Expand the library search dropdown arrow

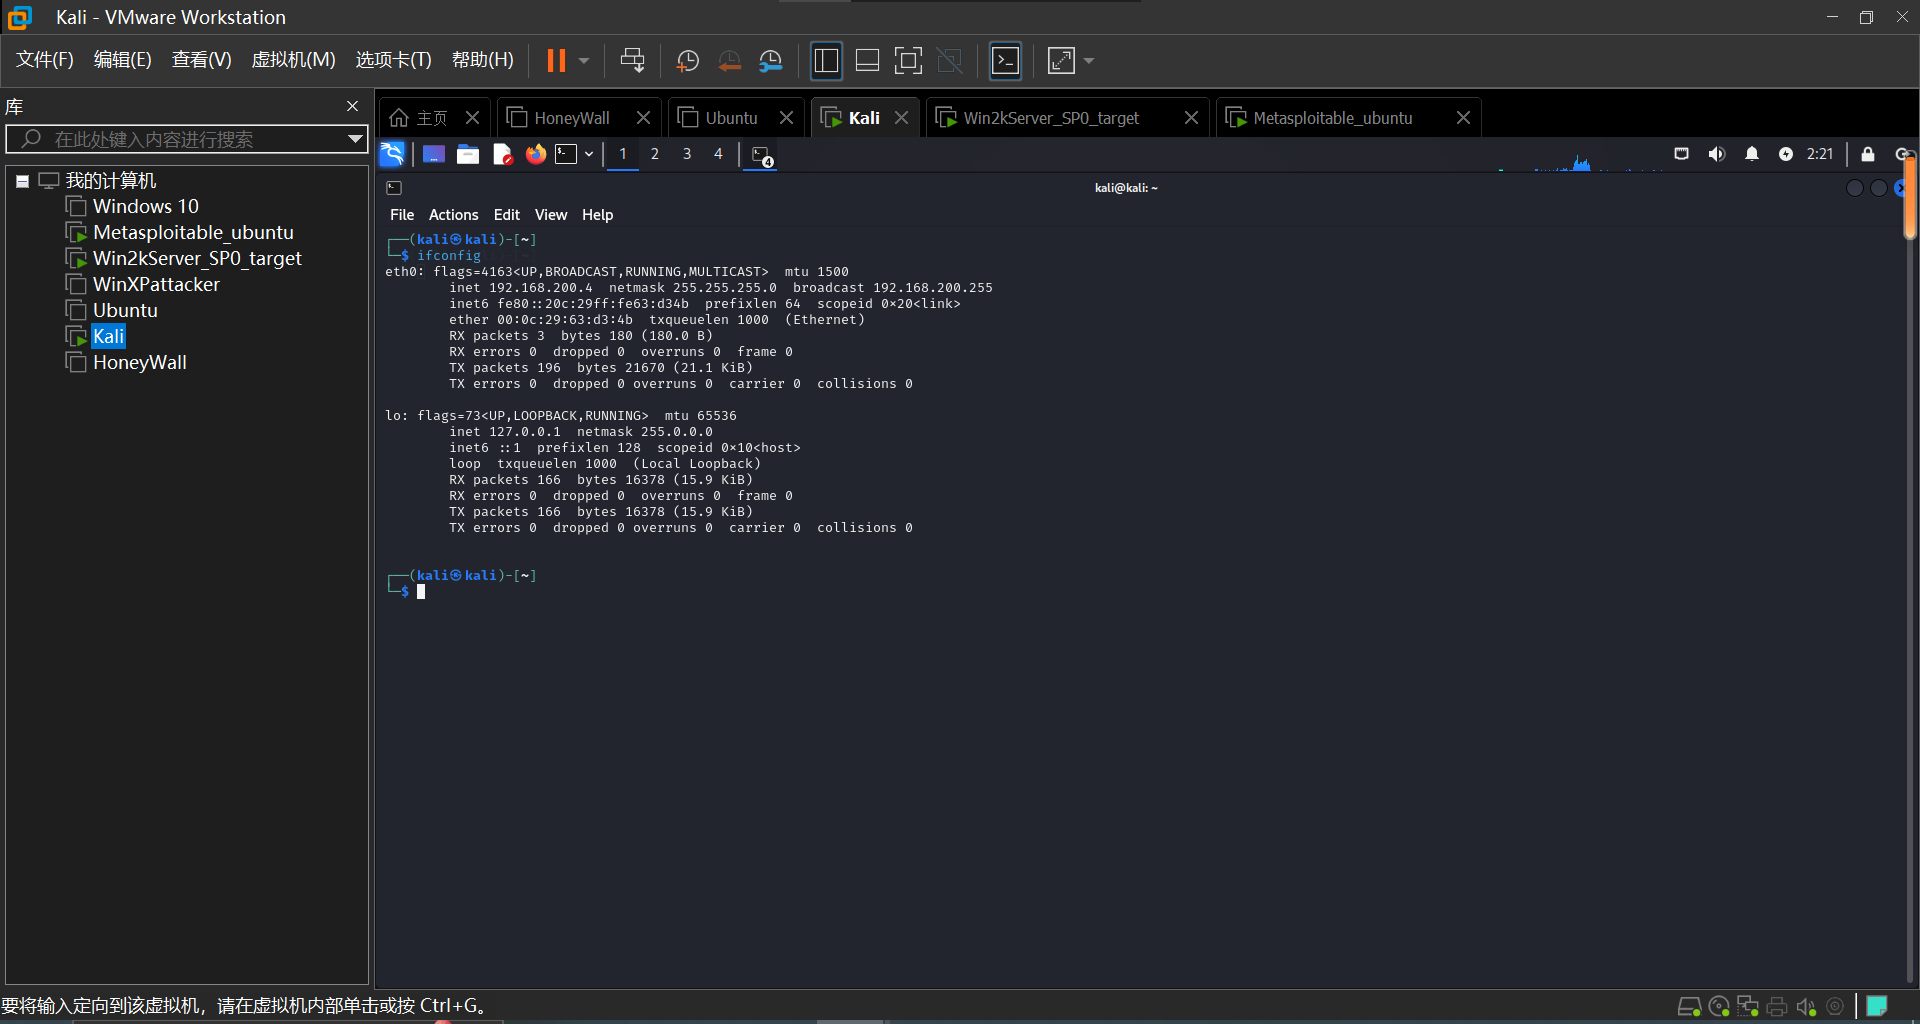pos(355,139)
